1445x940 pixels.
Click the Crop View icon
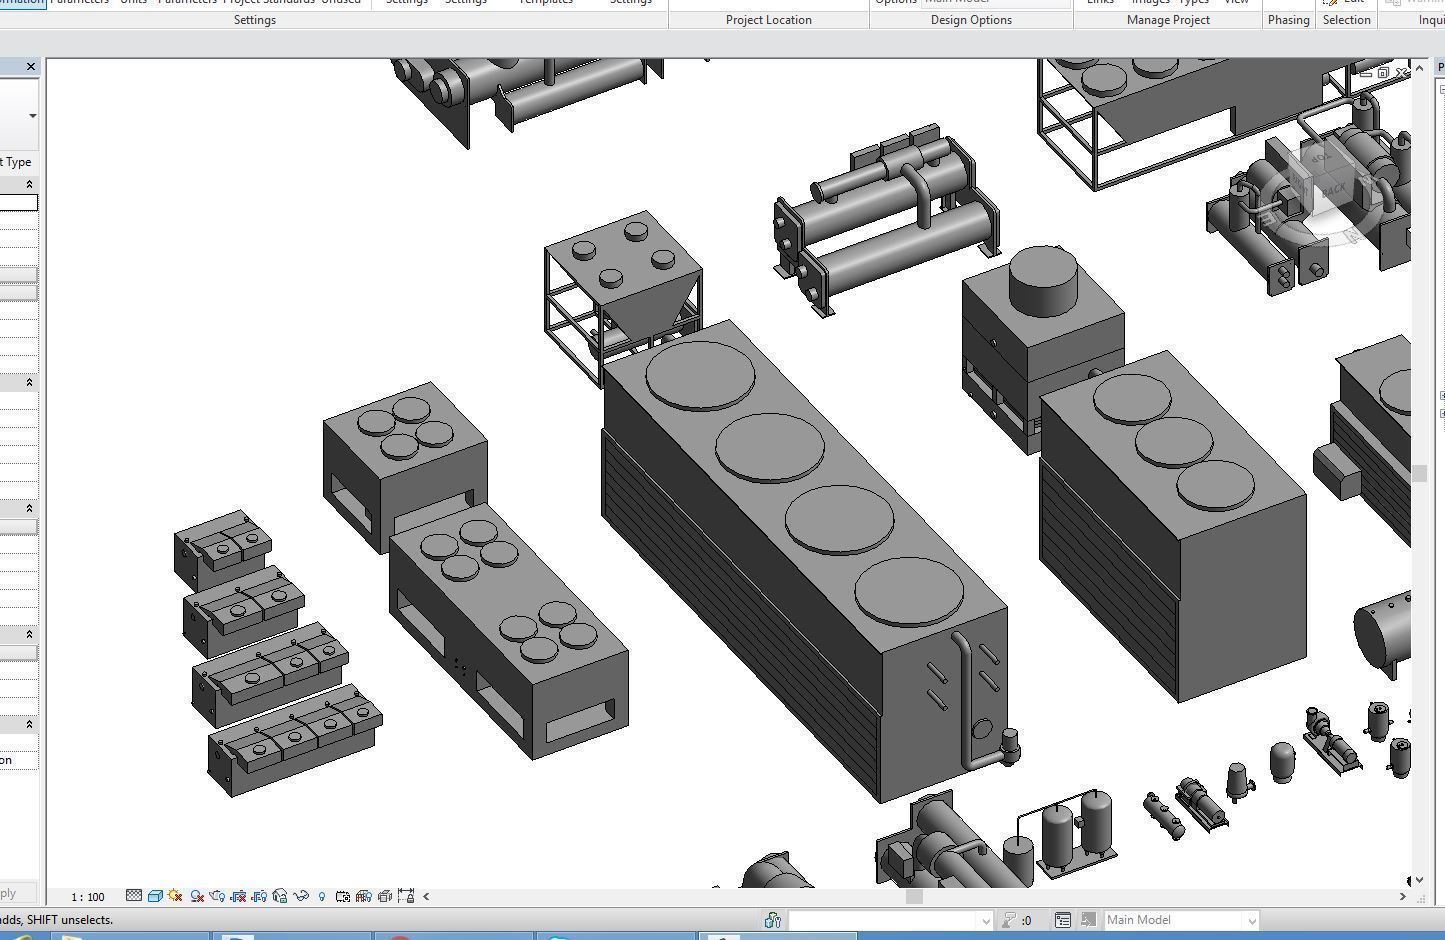[x=238, y=896]
